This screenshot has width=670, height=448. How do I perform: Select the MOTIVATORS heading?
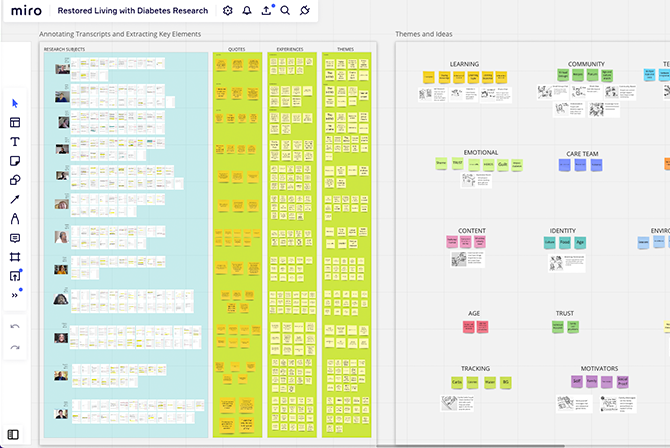599,368
